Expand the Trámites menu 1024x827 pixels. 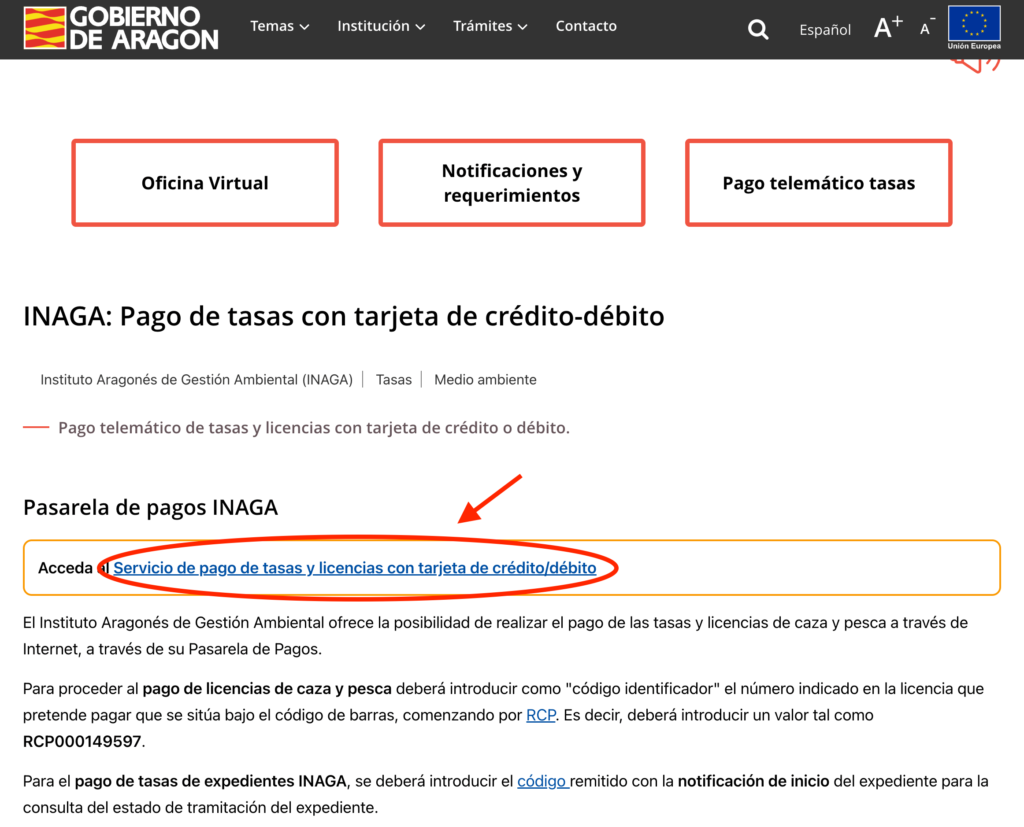click(490, 26)
